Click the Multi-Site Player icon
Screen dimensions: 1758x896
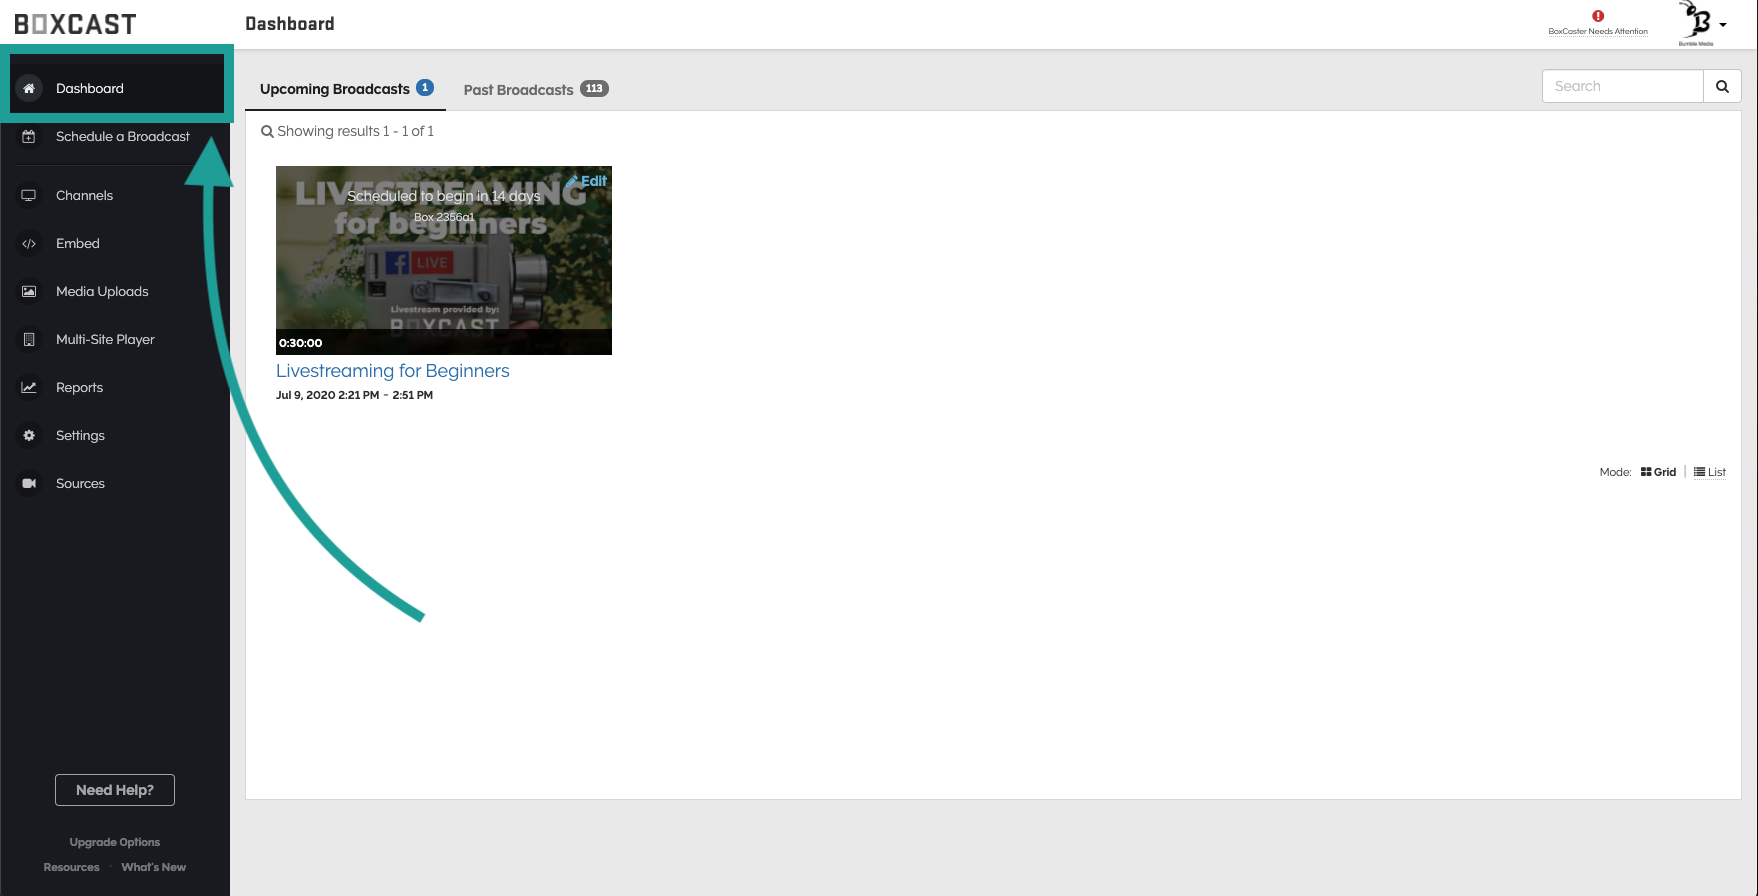click(x=29, y=339)
